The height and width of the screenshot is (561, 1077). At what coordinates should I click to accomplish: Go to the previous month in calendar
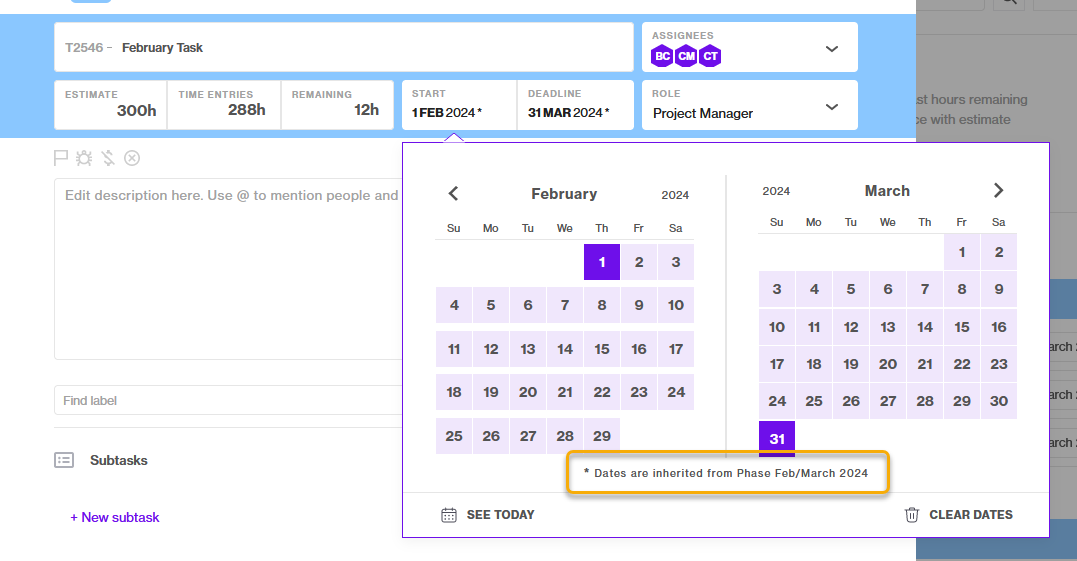[x=453, y=194]
